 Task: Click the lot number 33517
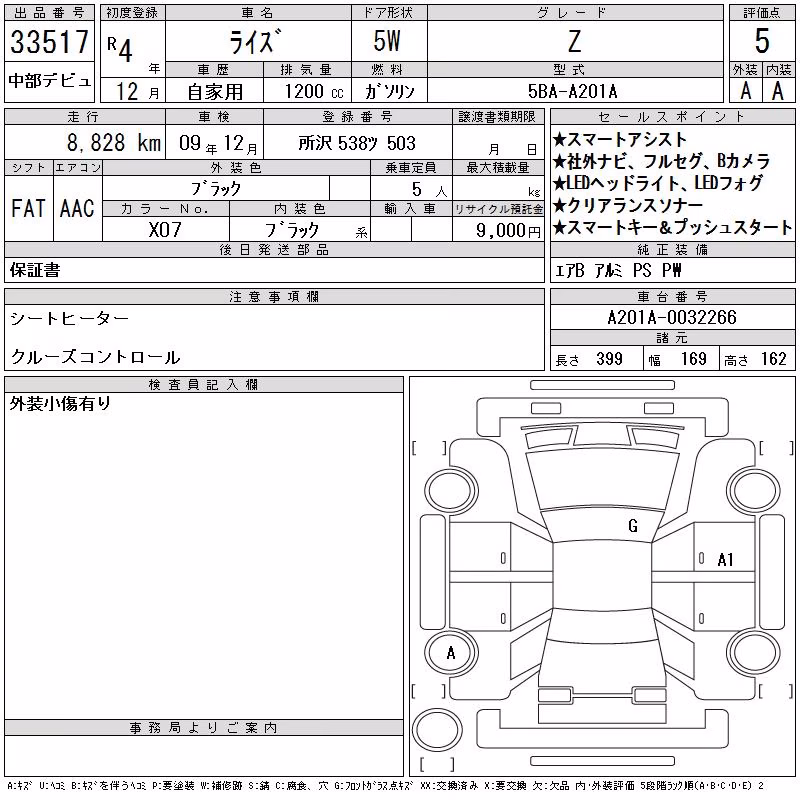49,41
